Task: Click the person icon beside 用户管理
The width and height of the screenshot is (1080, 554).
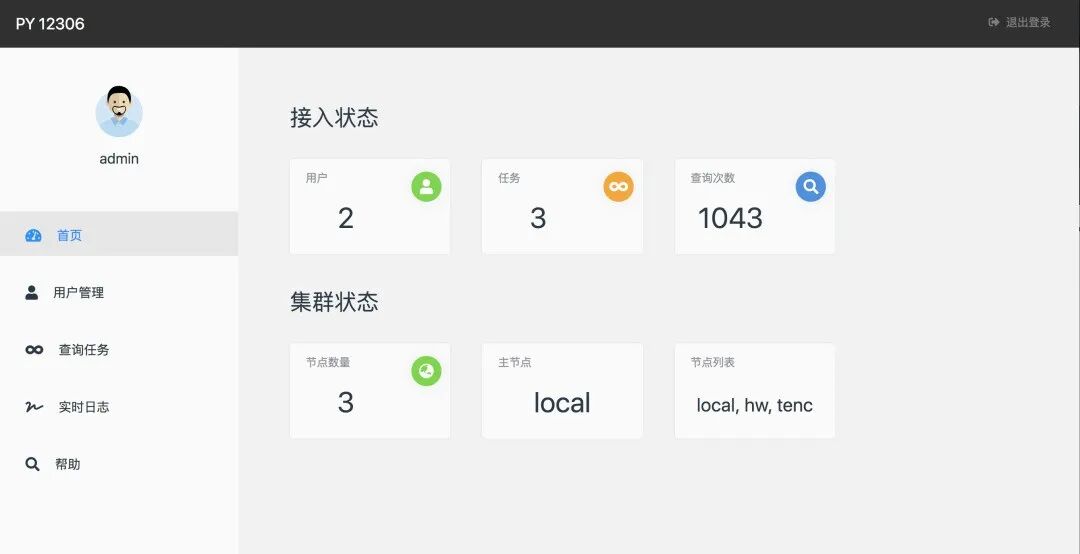Action: click(32, 293)
